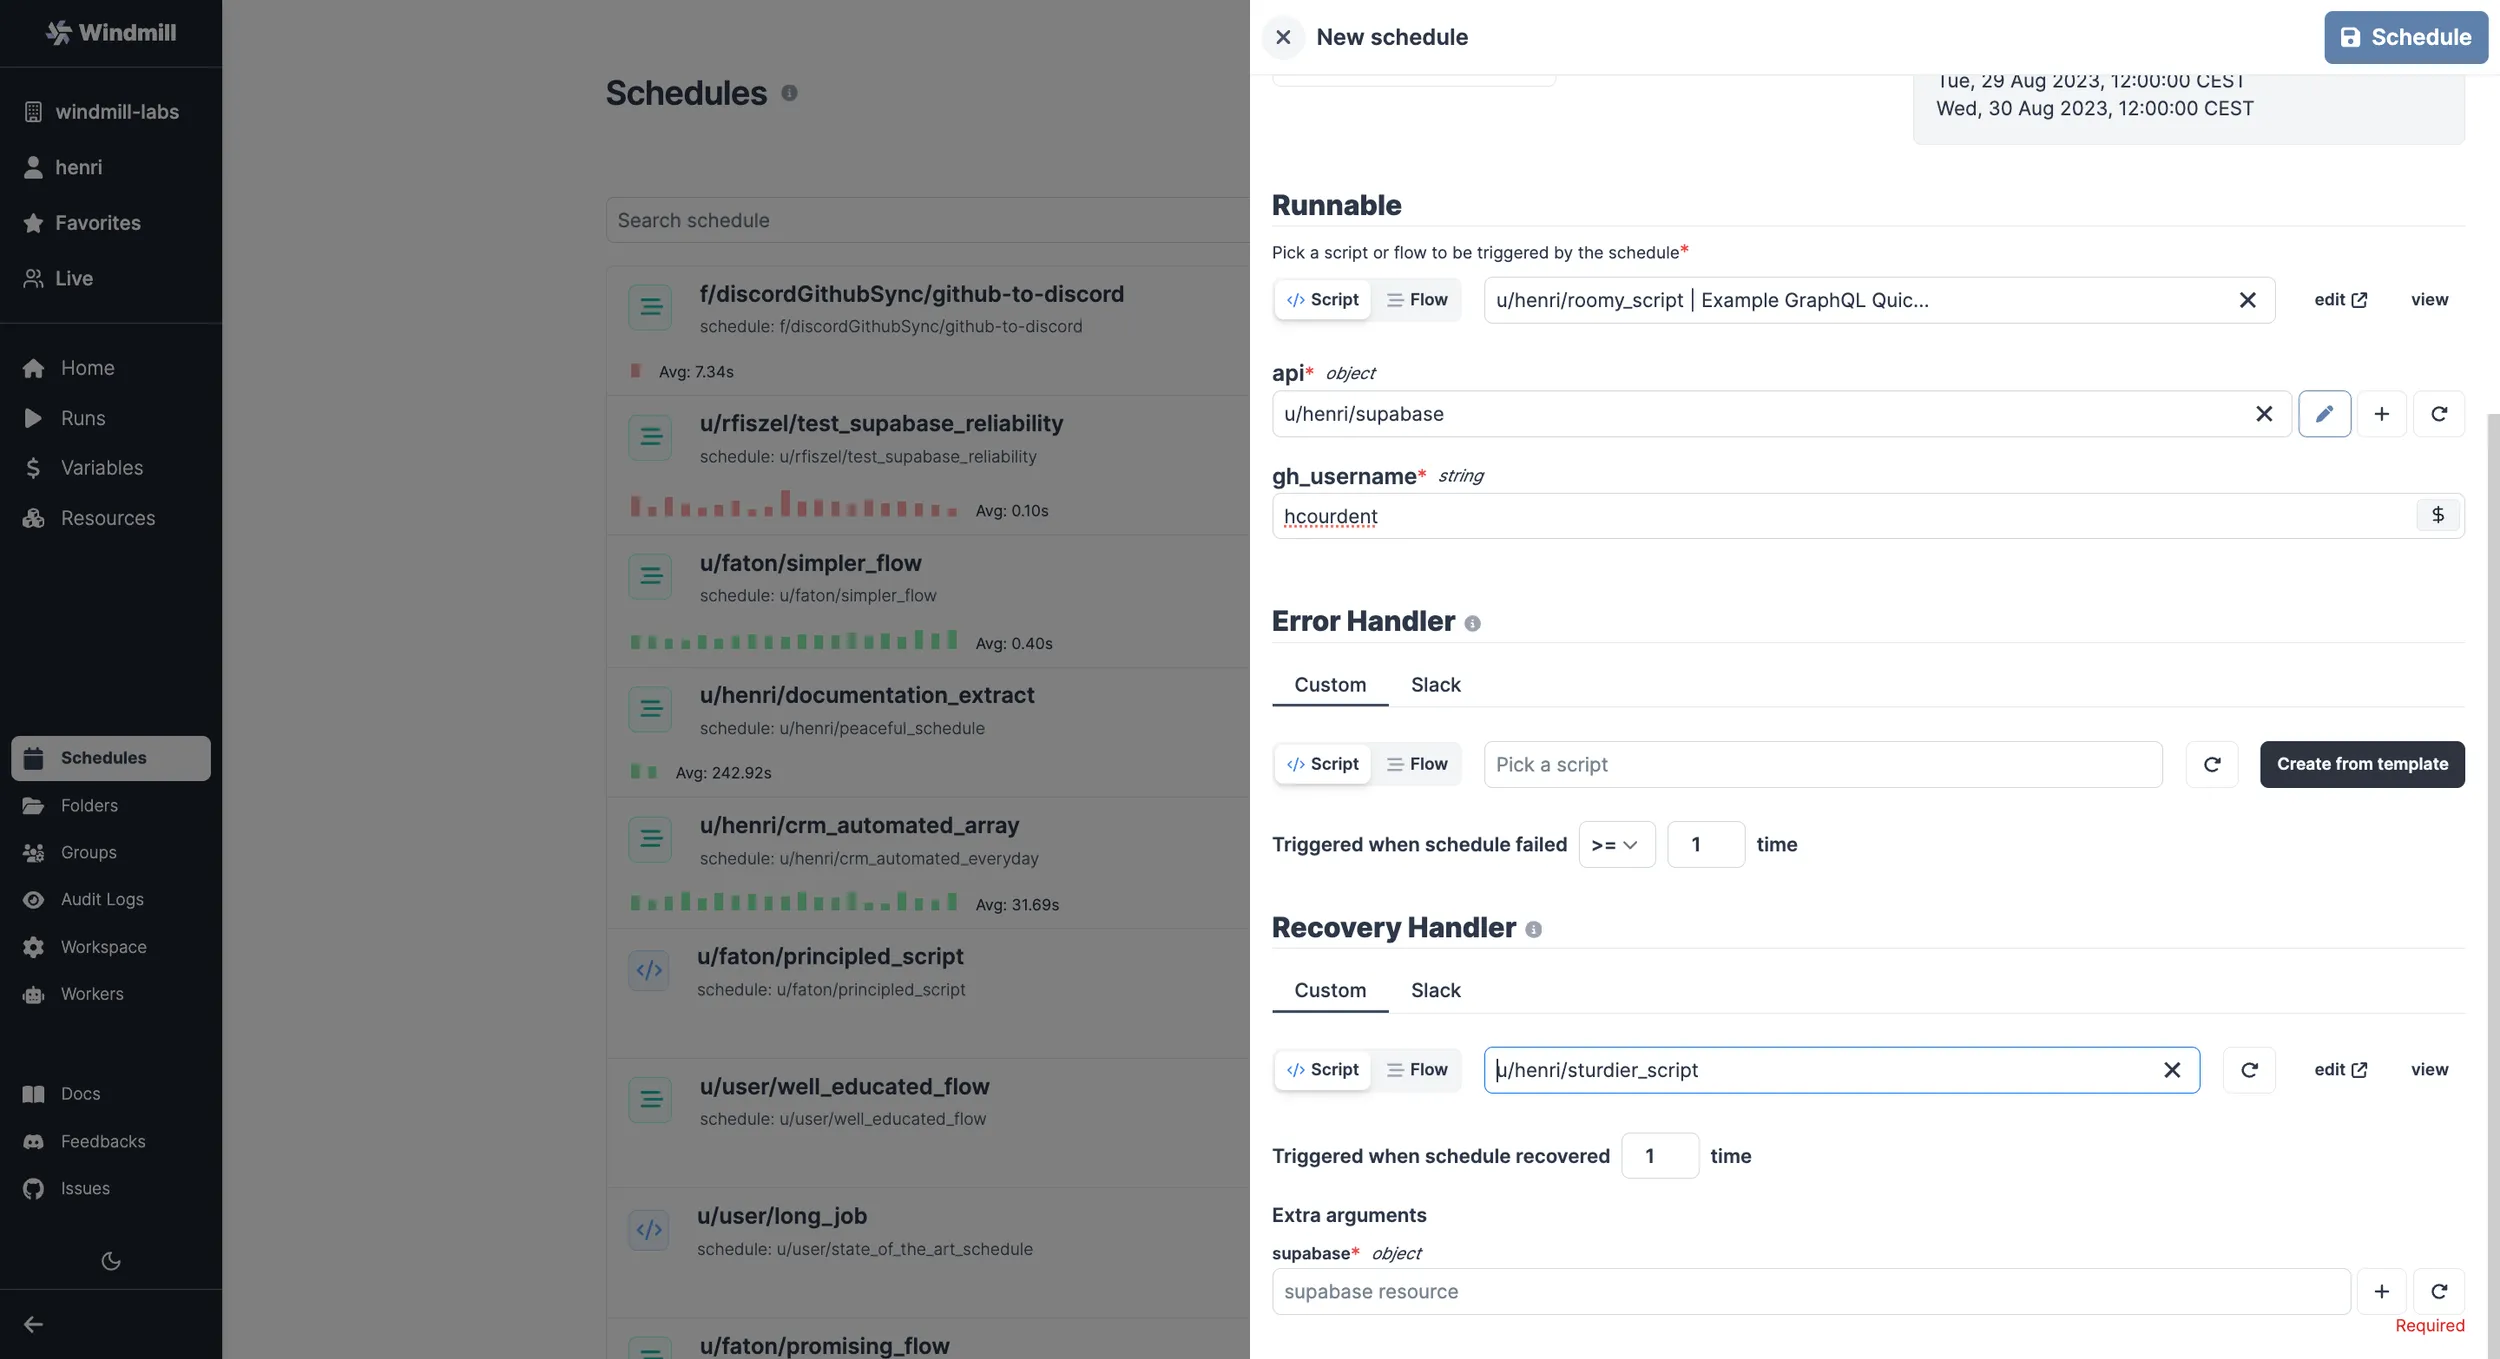The image size is (2500, 1359).
Task: Clear the u/henri/sturdier_script selection
Action: click(2172, 1069)
